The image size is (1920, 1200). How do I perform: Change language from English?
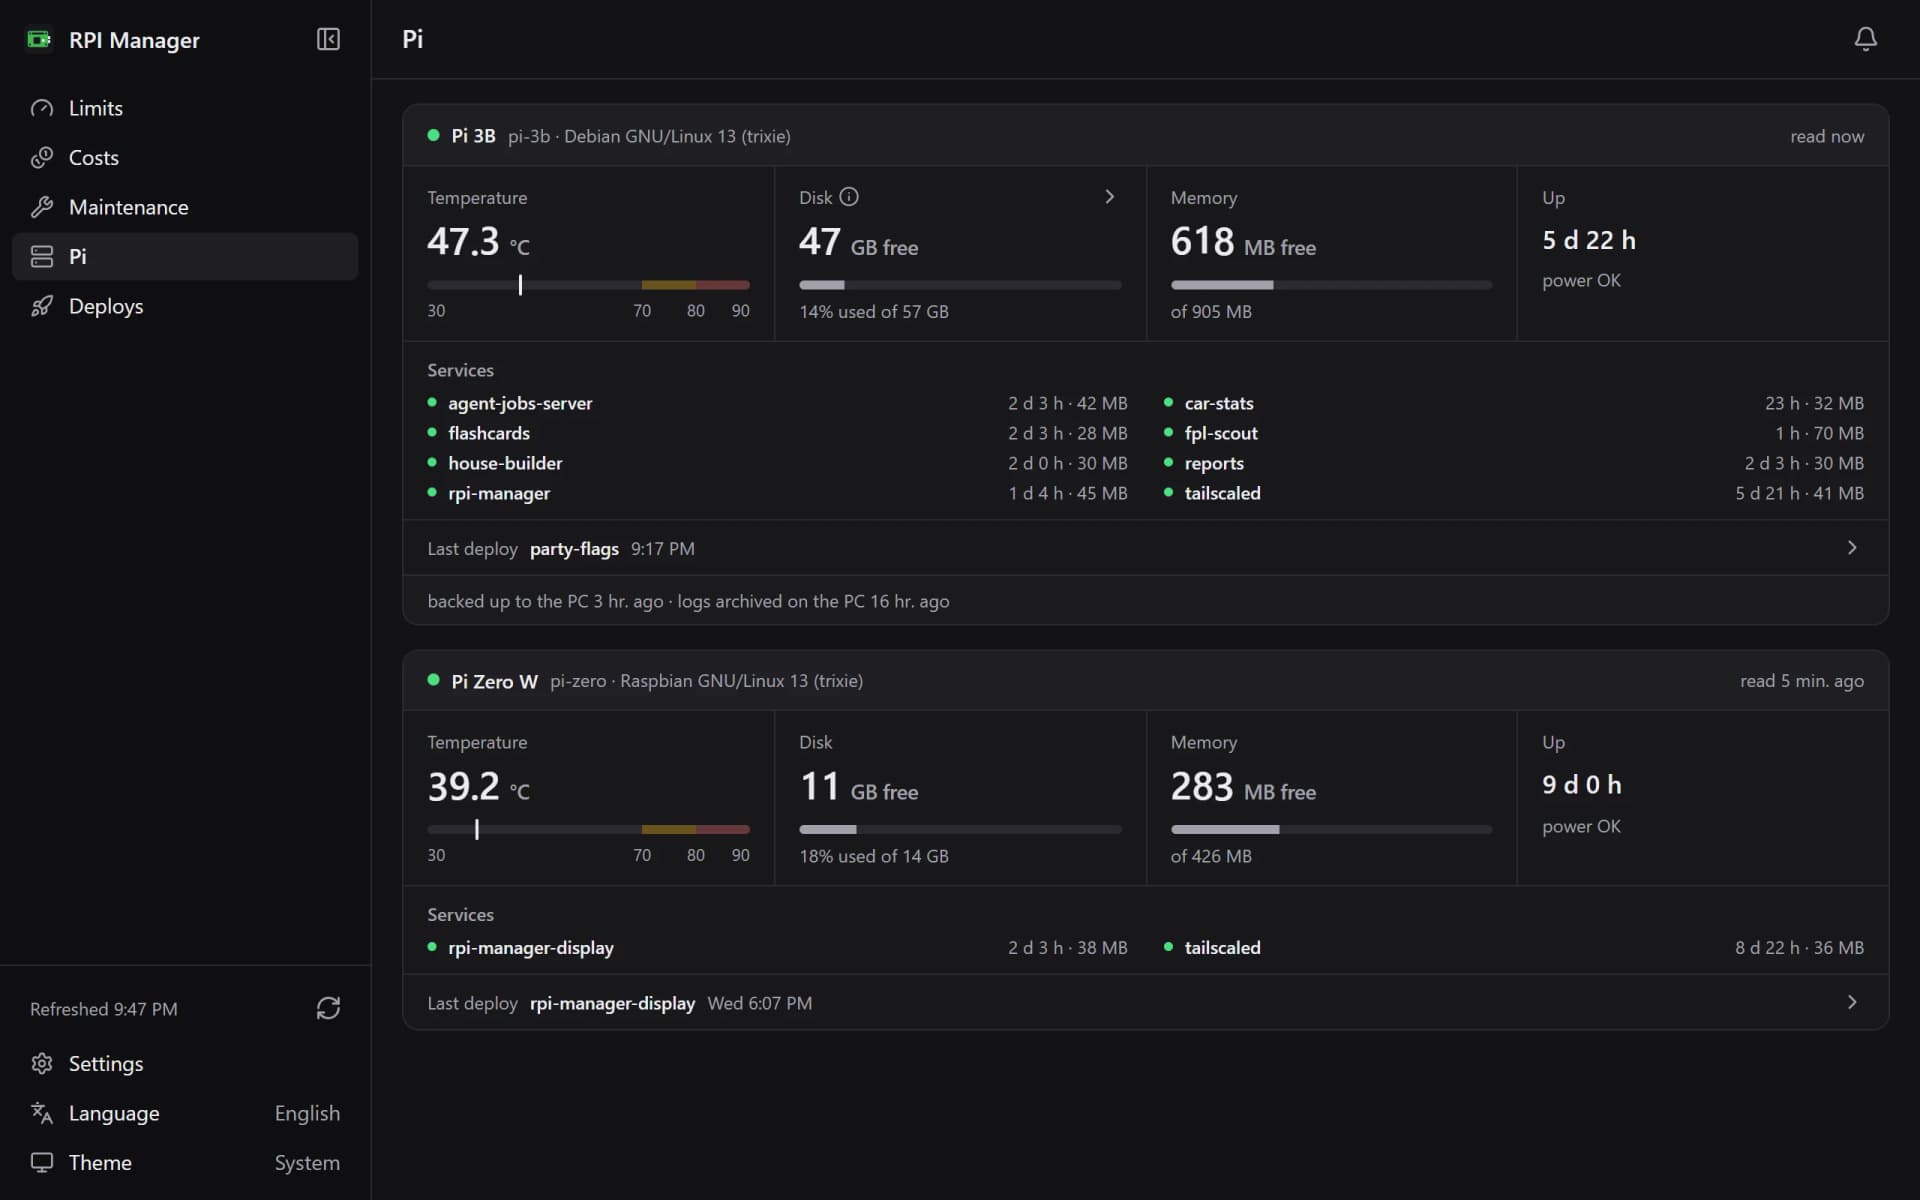(307, 1113)
